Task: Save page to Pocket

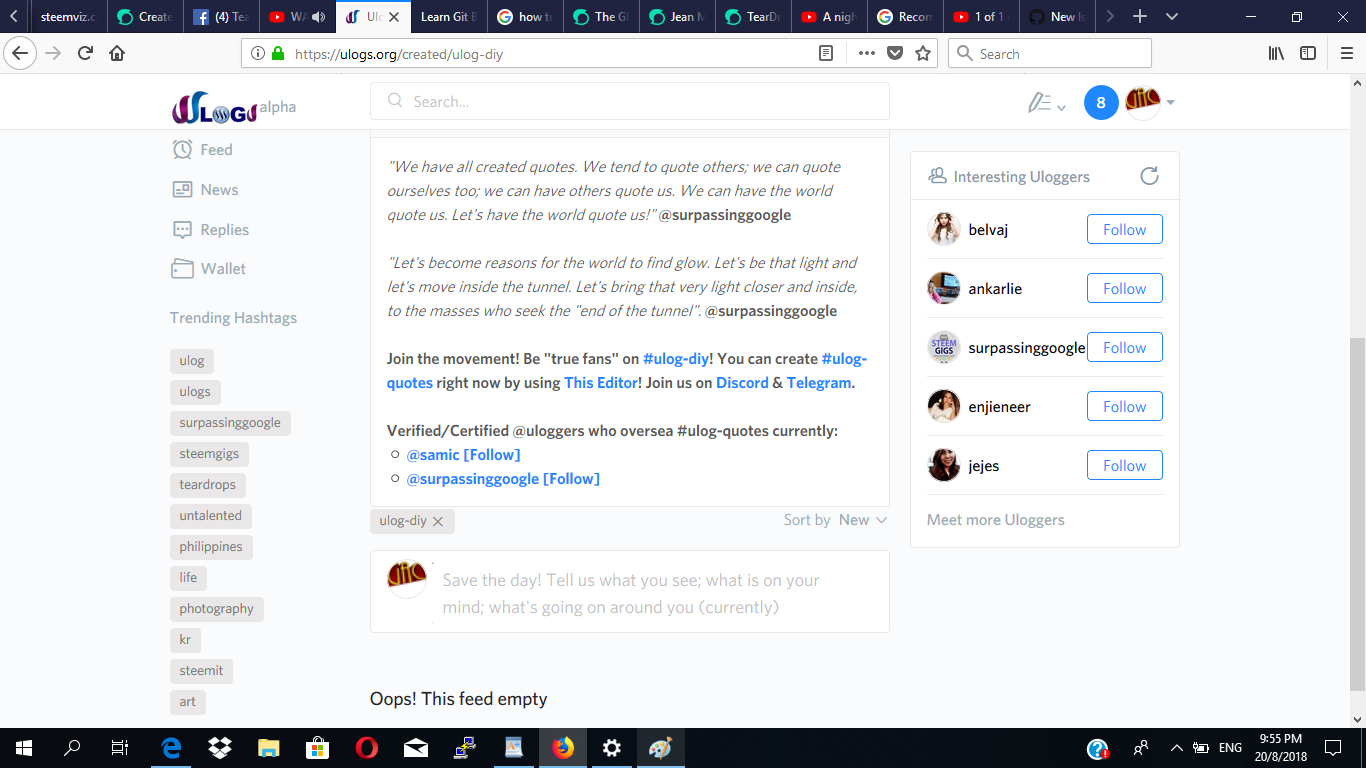Action: tap(895, 53)
